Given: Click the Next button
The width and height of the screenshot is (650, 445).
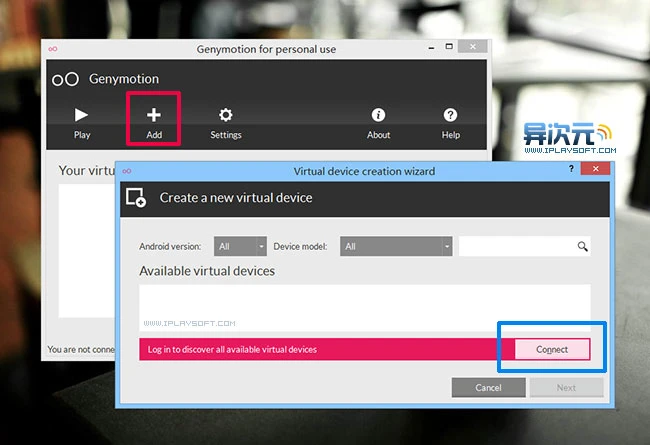Looking at the screenshot, I should [566, 387].
